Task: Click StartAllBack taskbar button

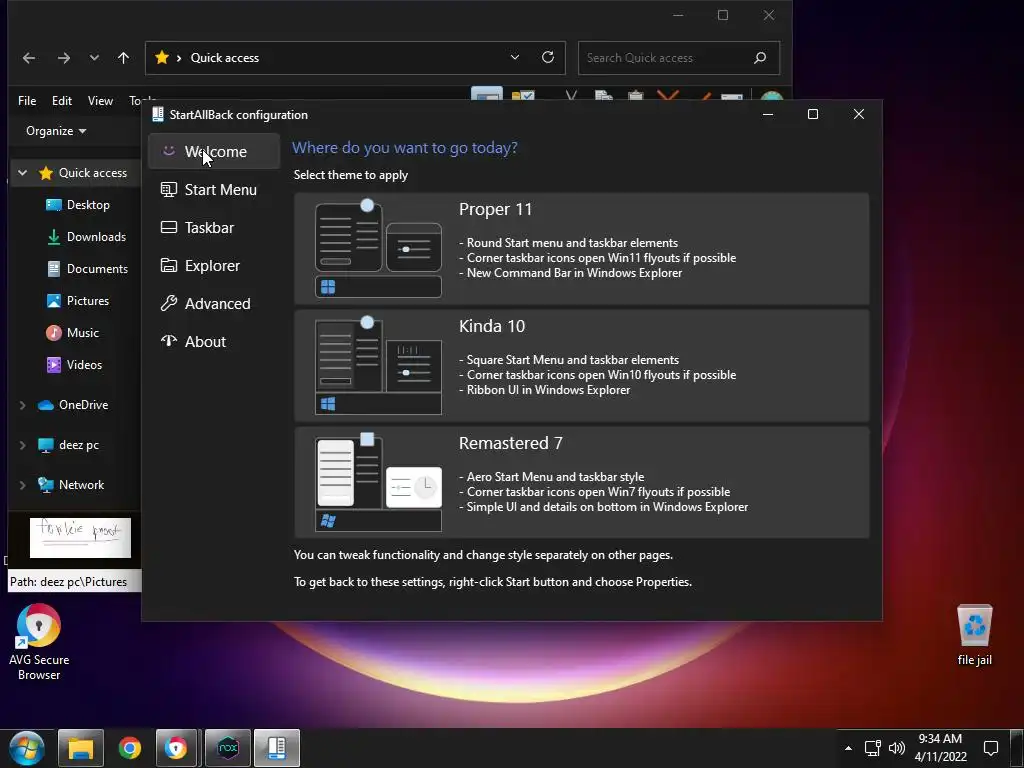Action: click(x=277, y=748)
